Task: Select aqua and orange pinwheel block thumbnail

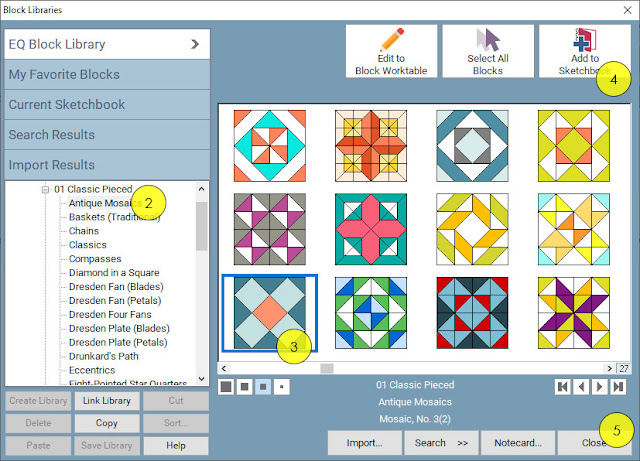Action: [269, 146]
